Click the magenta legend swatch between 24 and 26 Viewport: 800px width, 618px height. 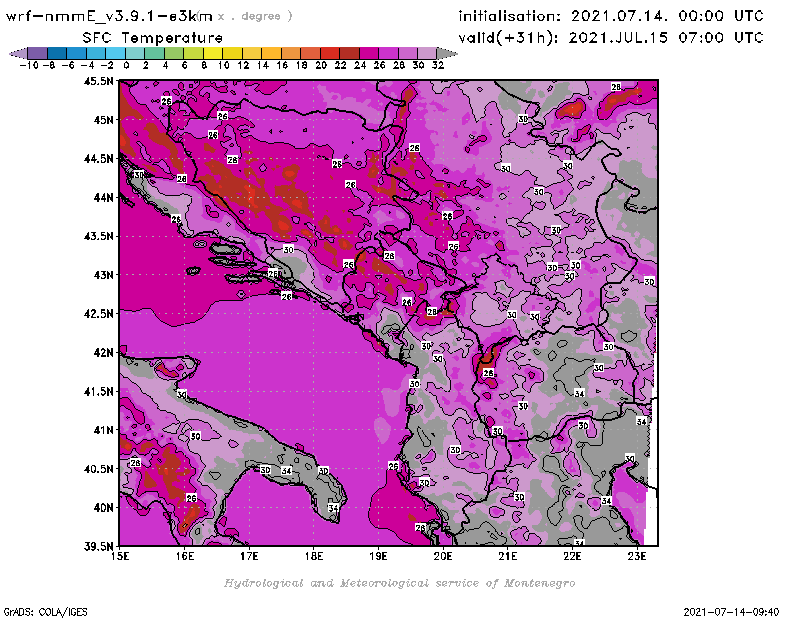coord(368,53)
